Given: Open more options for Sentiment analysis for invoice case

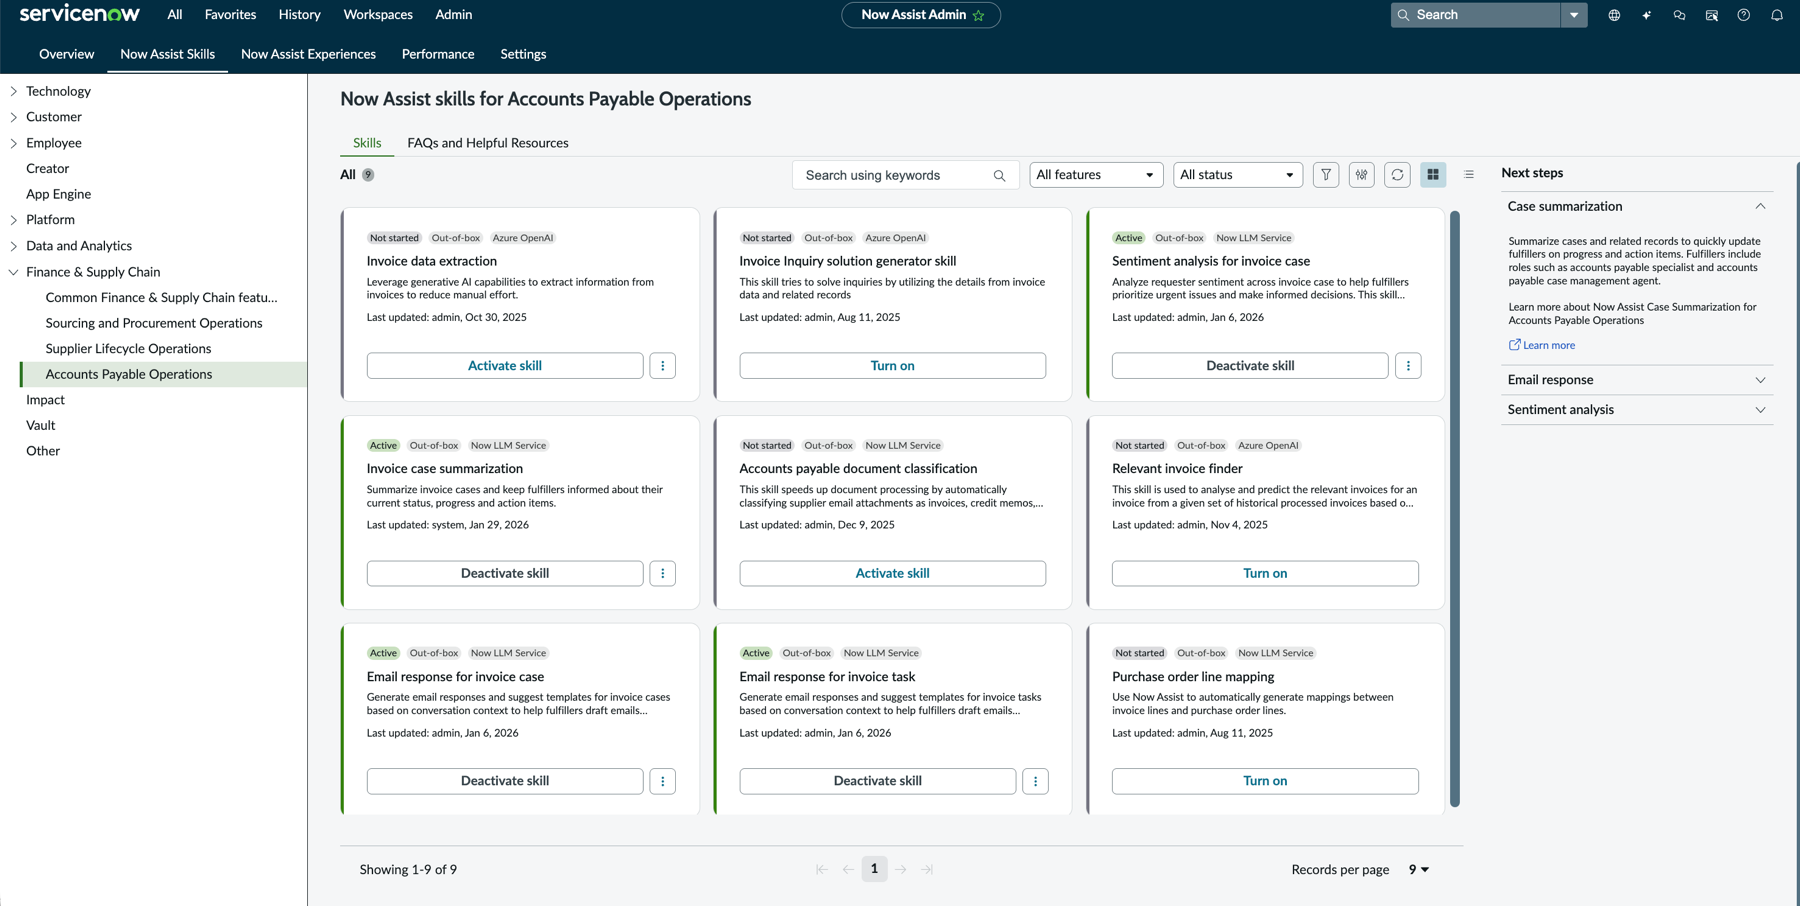Looking at the screenshot, I should click(1408, 366).
